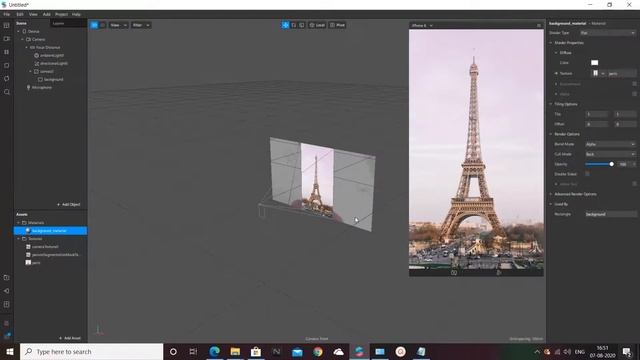Open the Add menu

tap(47, 14)
